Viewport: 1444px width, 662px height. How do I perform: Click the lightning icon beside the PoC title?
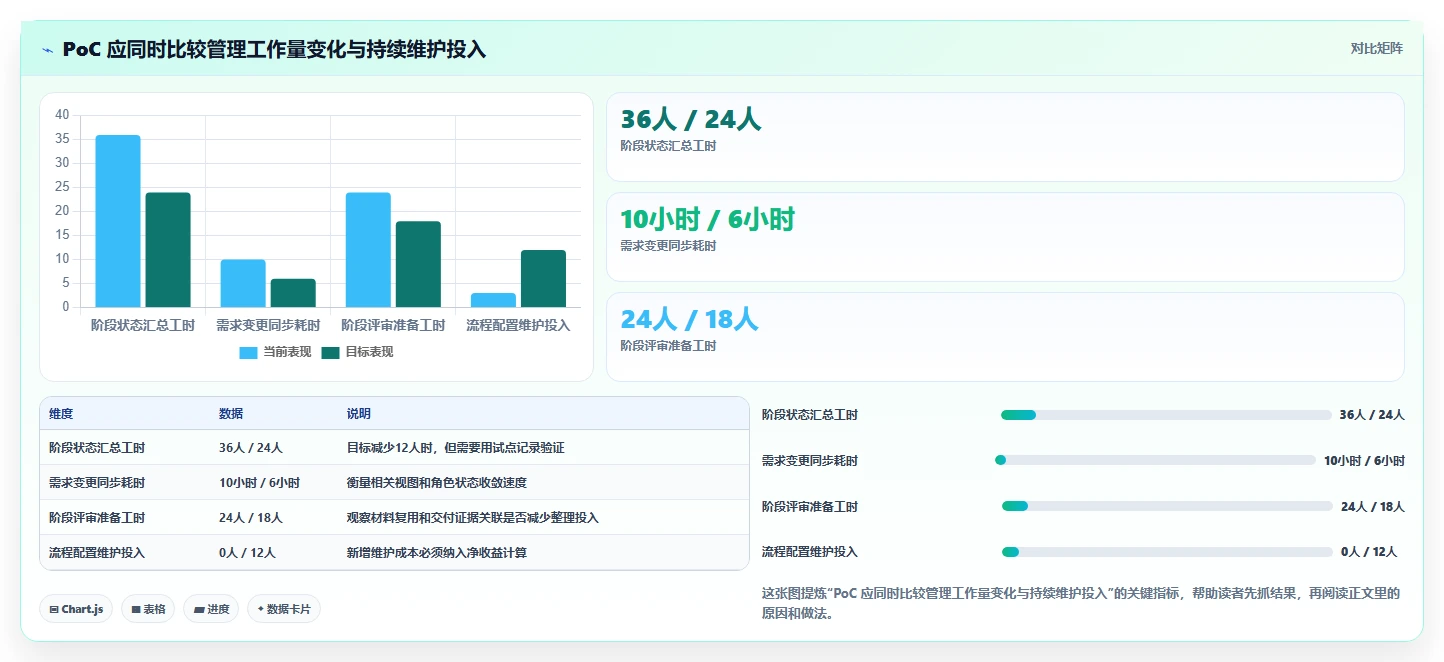click(x=48, y=50)
